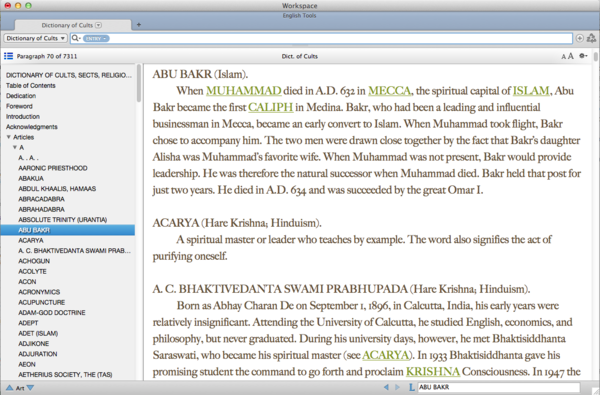
Task: Select ABSOLUTE TRINITY (URANTIA) article
Action: 63,220
